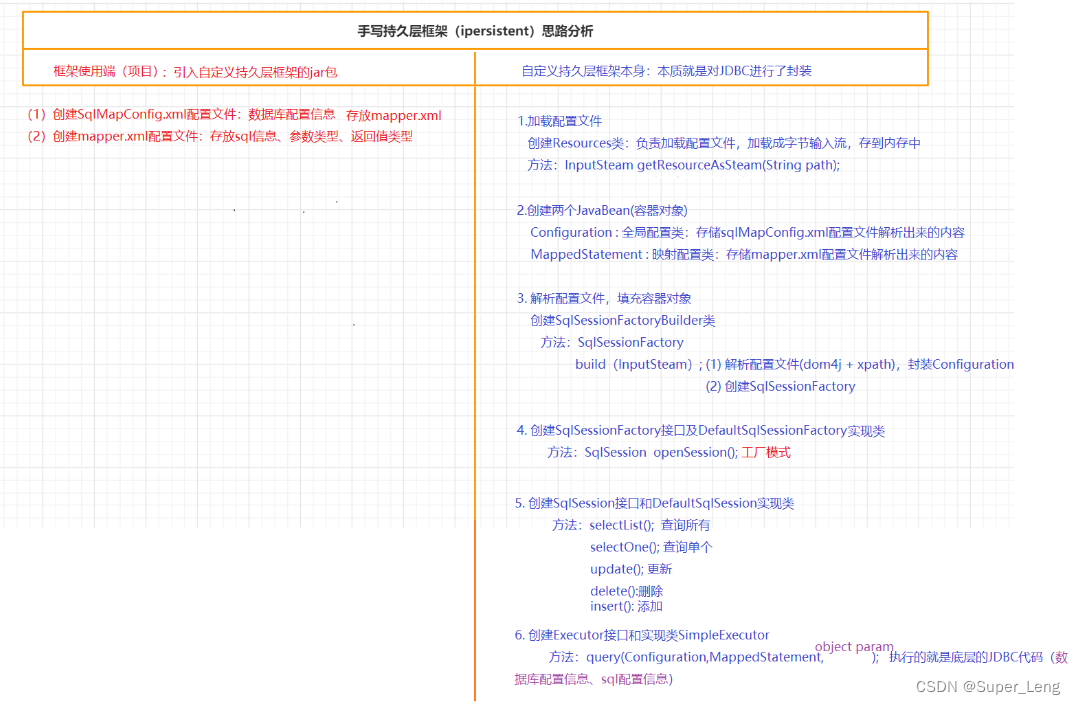Click 'delete():删除' method line
The width and height of the screenshot is (1075, 705).
[x=627, y=590]
